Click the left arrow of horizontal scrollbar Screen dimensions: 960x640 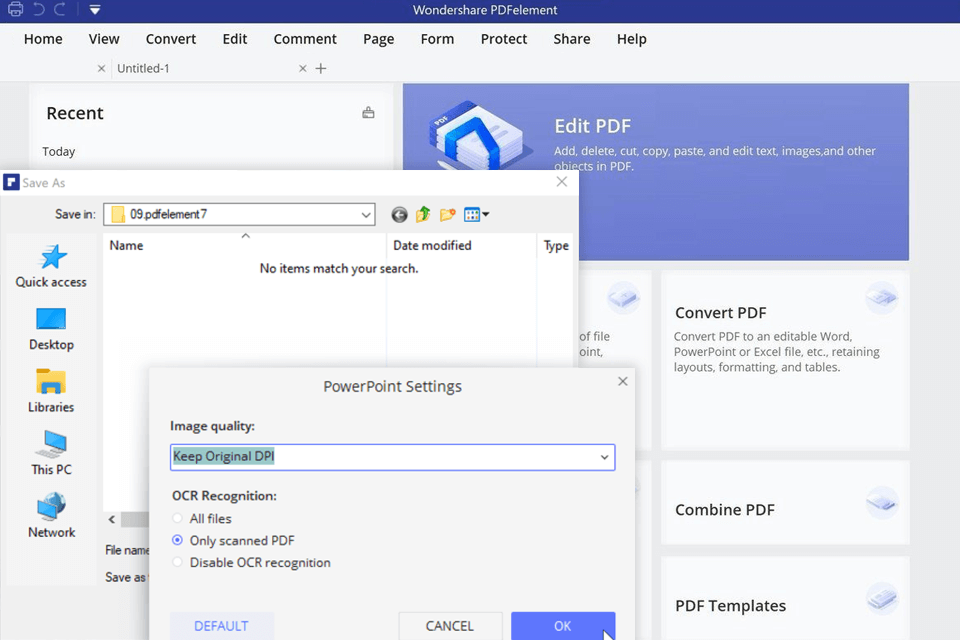pos(112,520)
